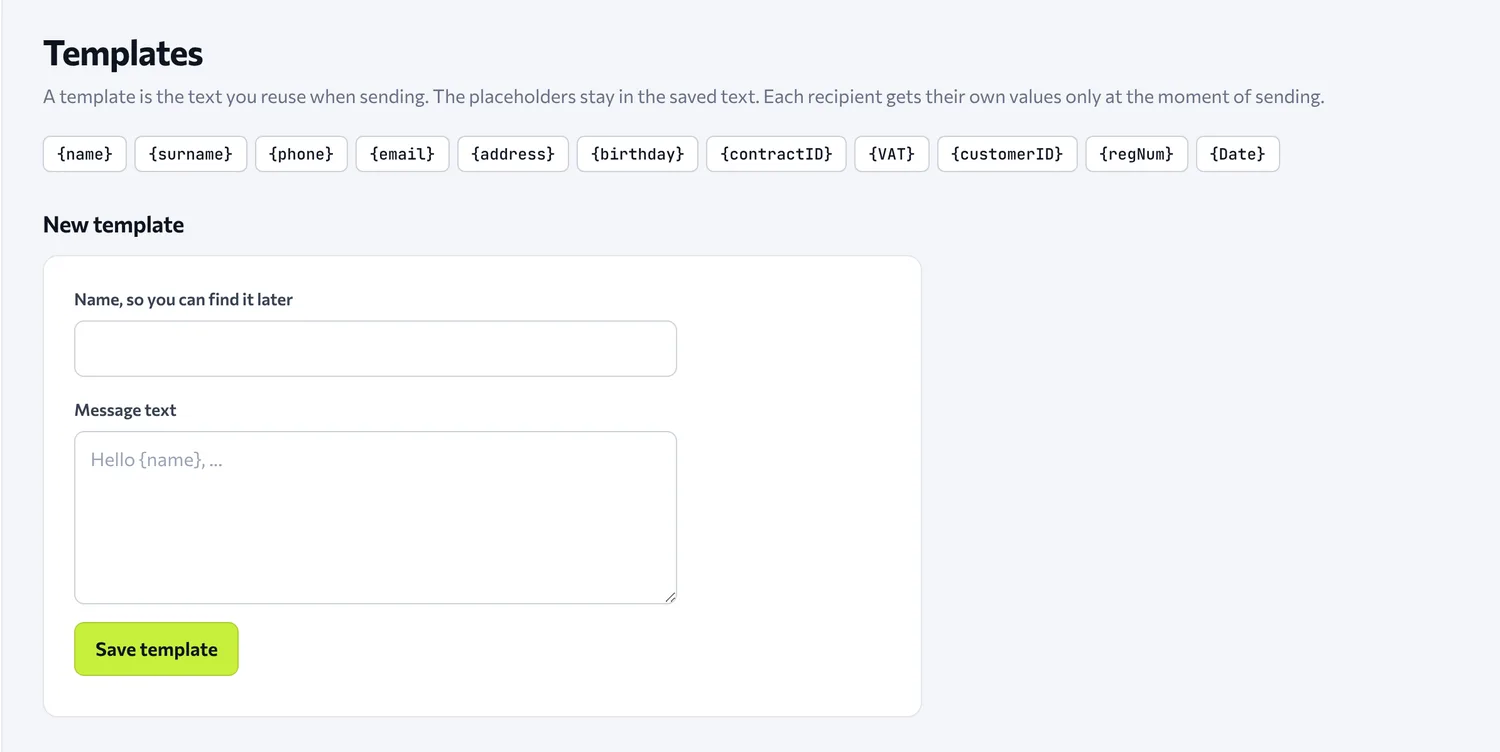
Task: Add the {address} placeholder chip
Action: pyautogui.click(x=513, y=154)
